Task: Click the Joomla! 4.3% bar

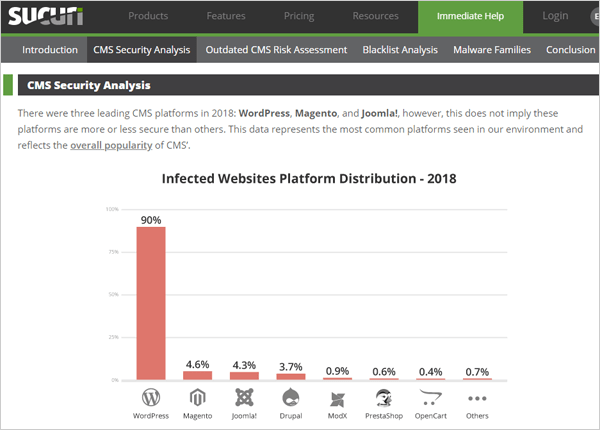Action: [244, 376]
